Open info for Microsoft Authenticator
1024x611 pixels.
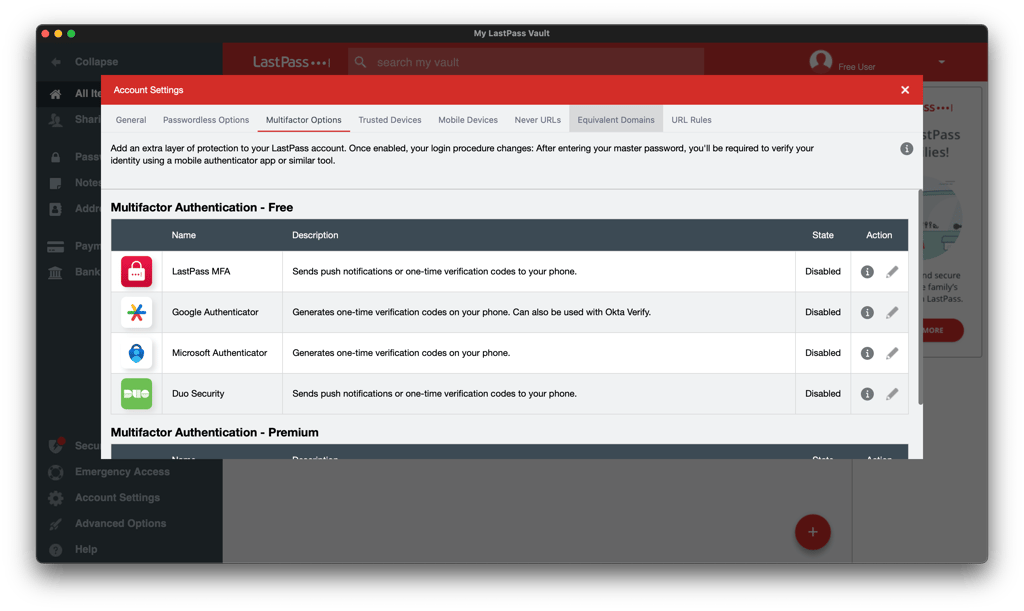point(867,353)
